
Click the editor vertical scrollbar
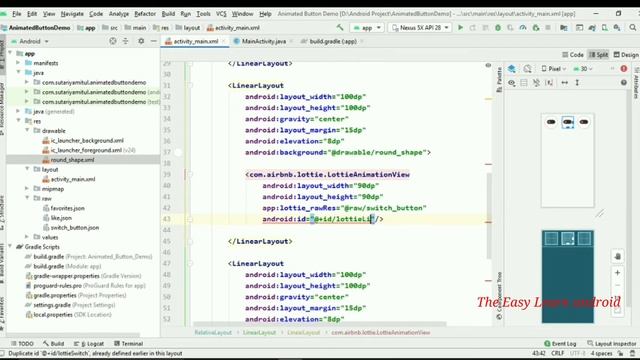[489, 216]
